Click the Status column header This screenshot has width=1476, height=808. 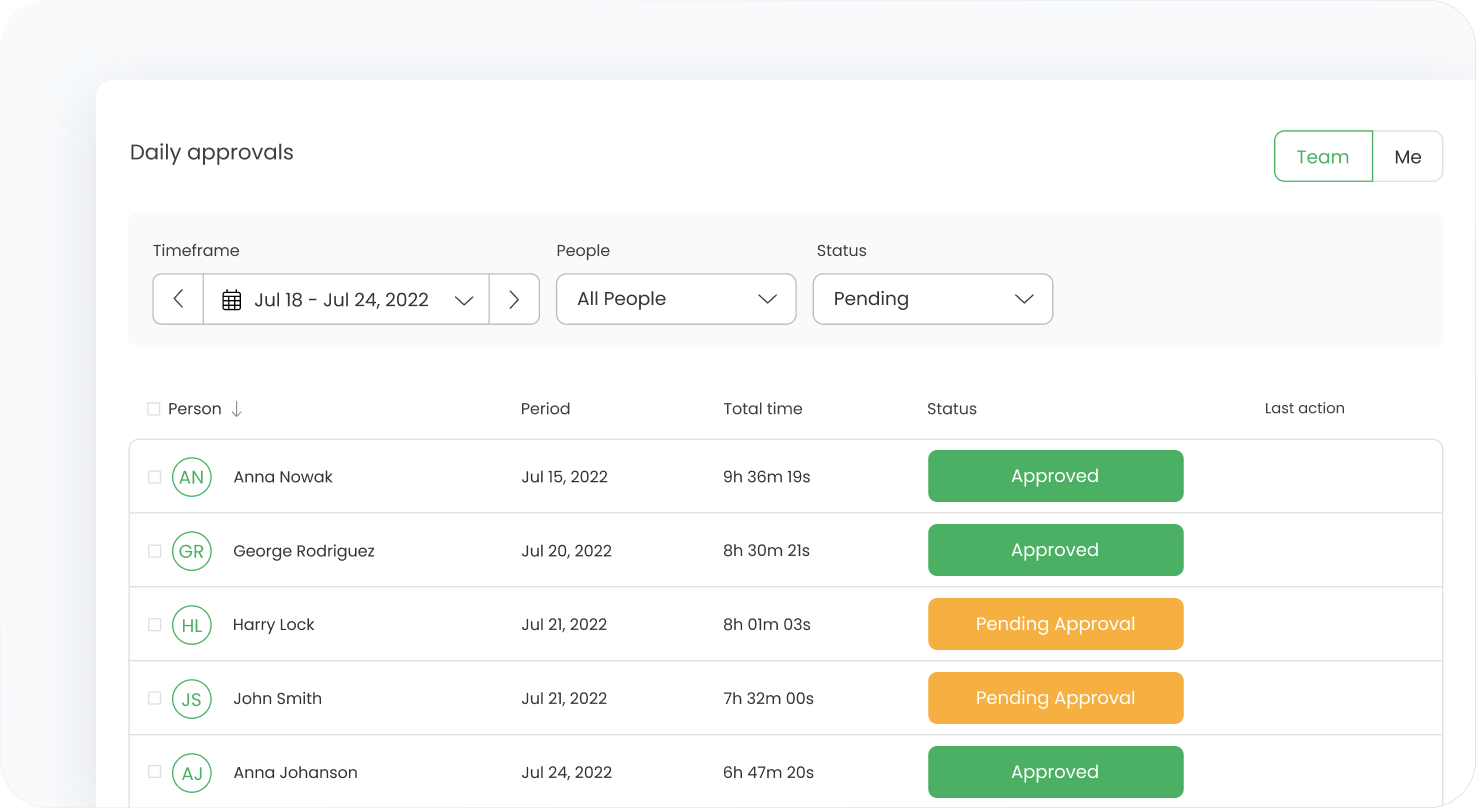(x=952, y=409)
